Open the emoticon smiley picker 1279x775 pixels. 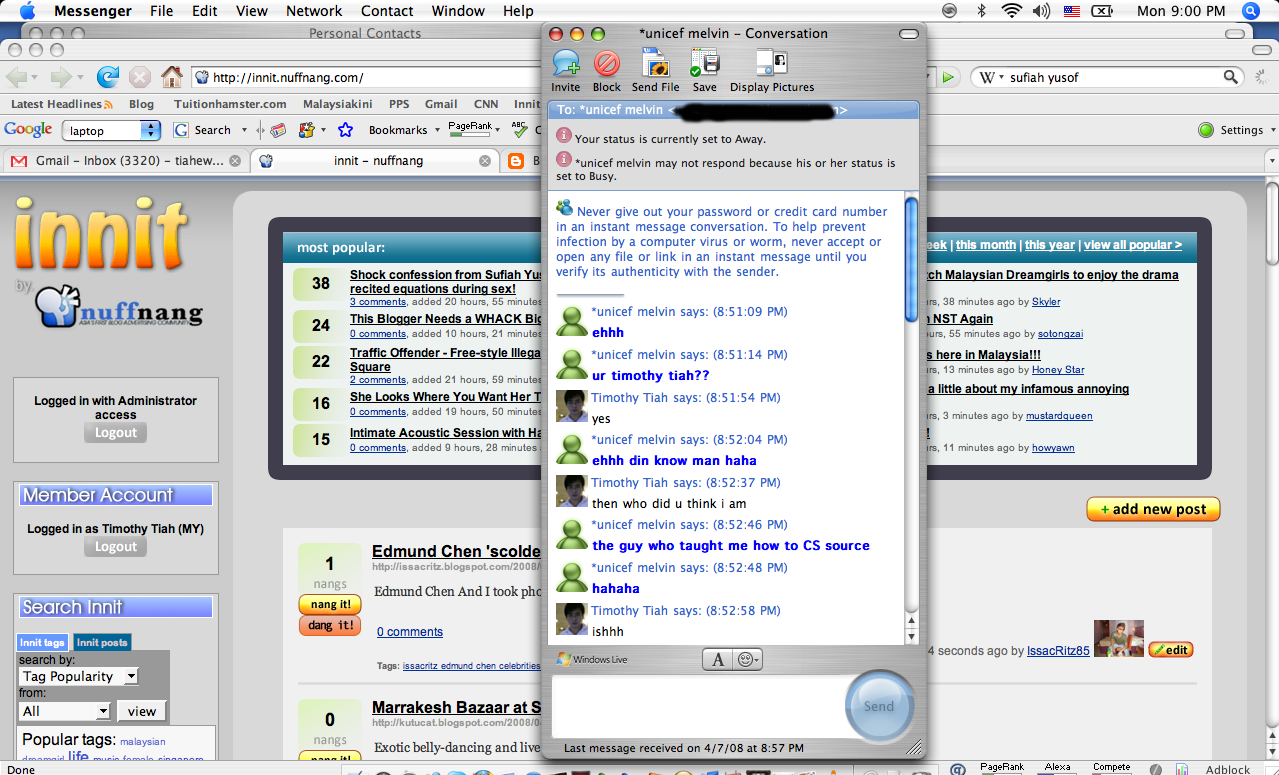tap(748, 659)
